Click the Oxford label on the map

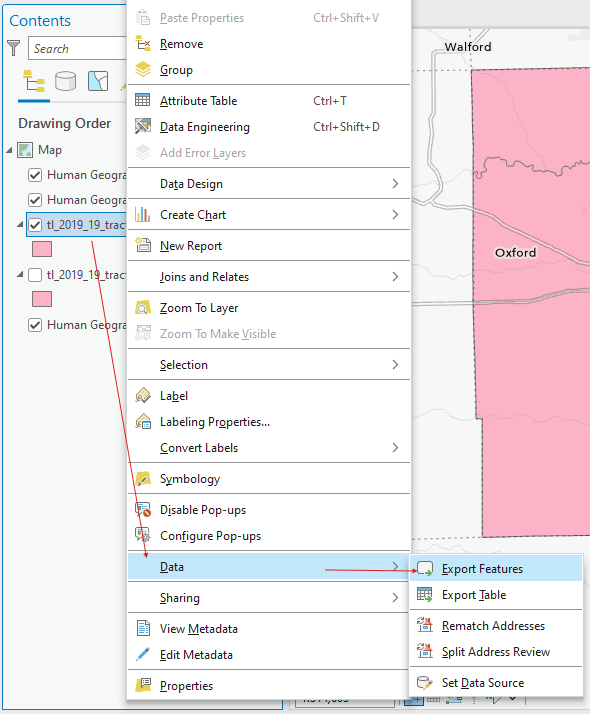coord(515,252)
